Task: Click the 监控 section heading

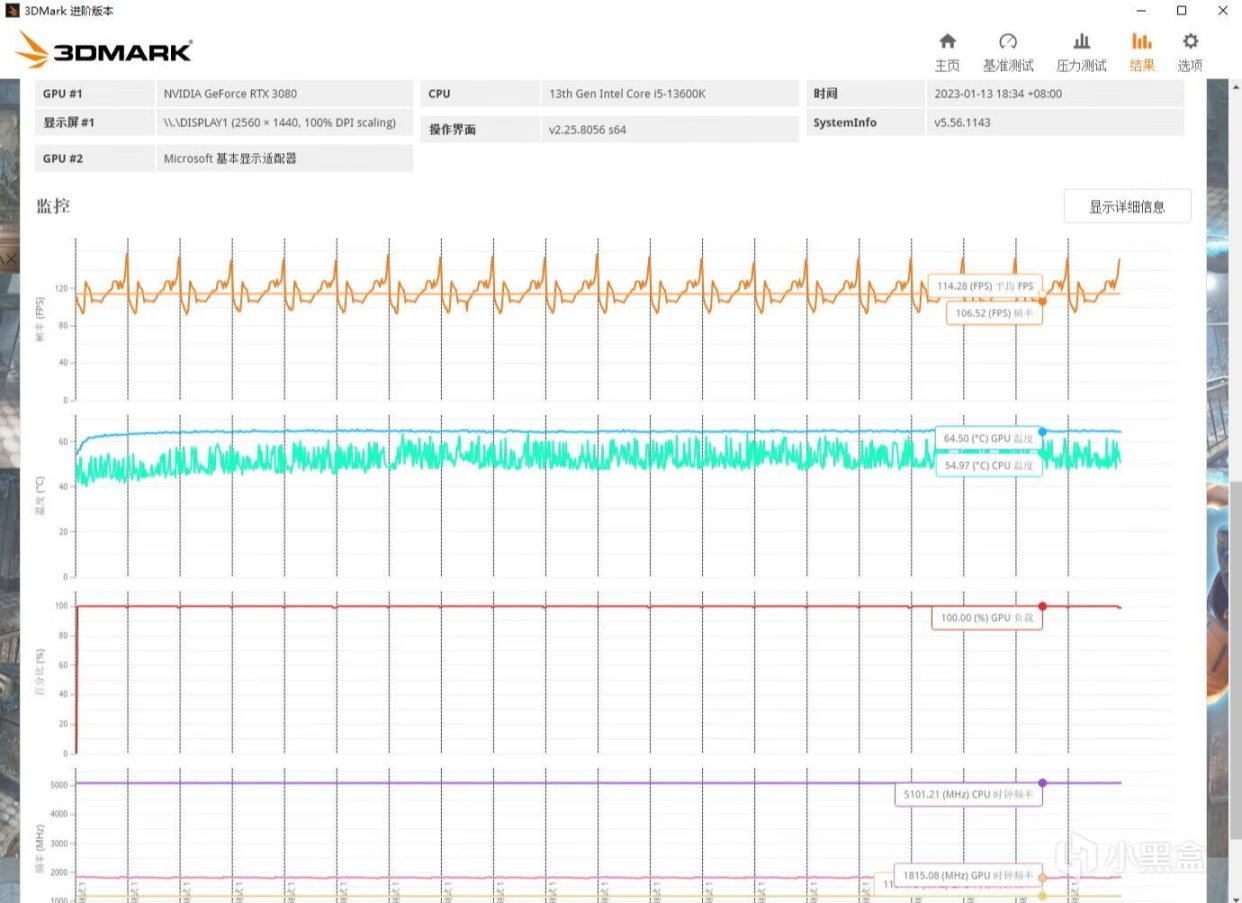Action: pyautogui.click(x=53, y=206)
